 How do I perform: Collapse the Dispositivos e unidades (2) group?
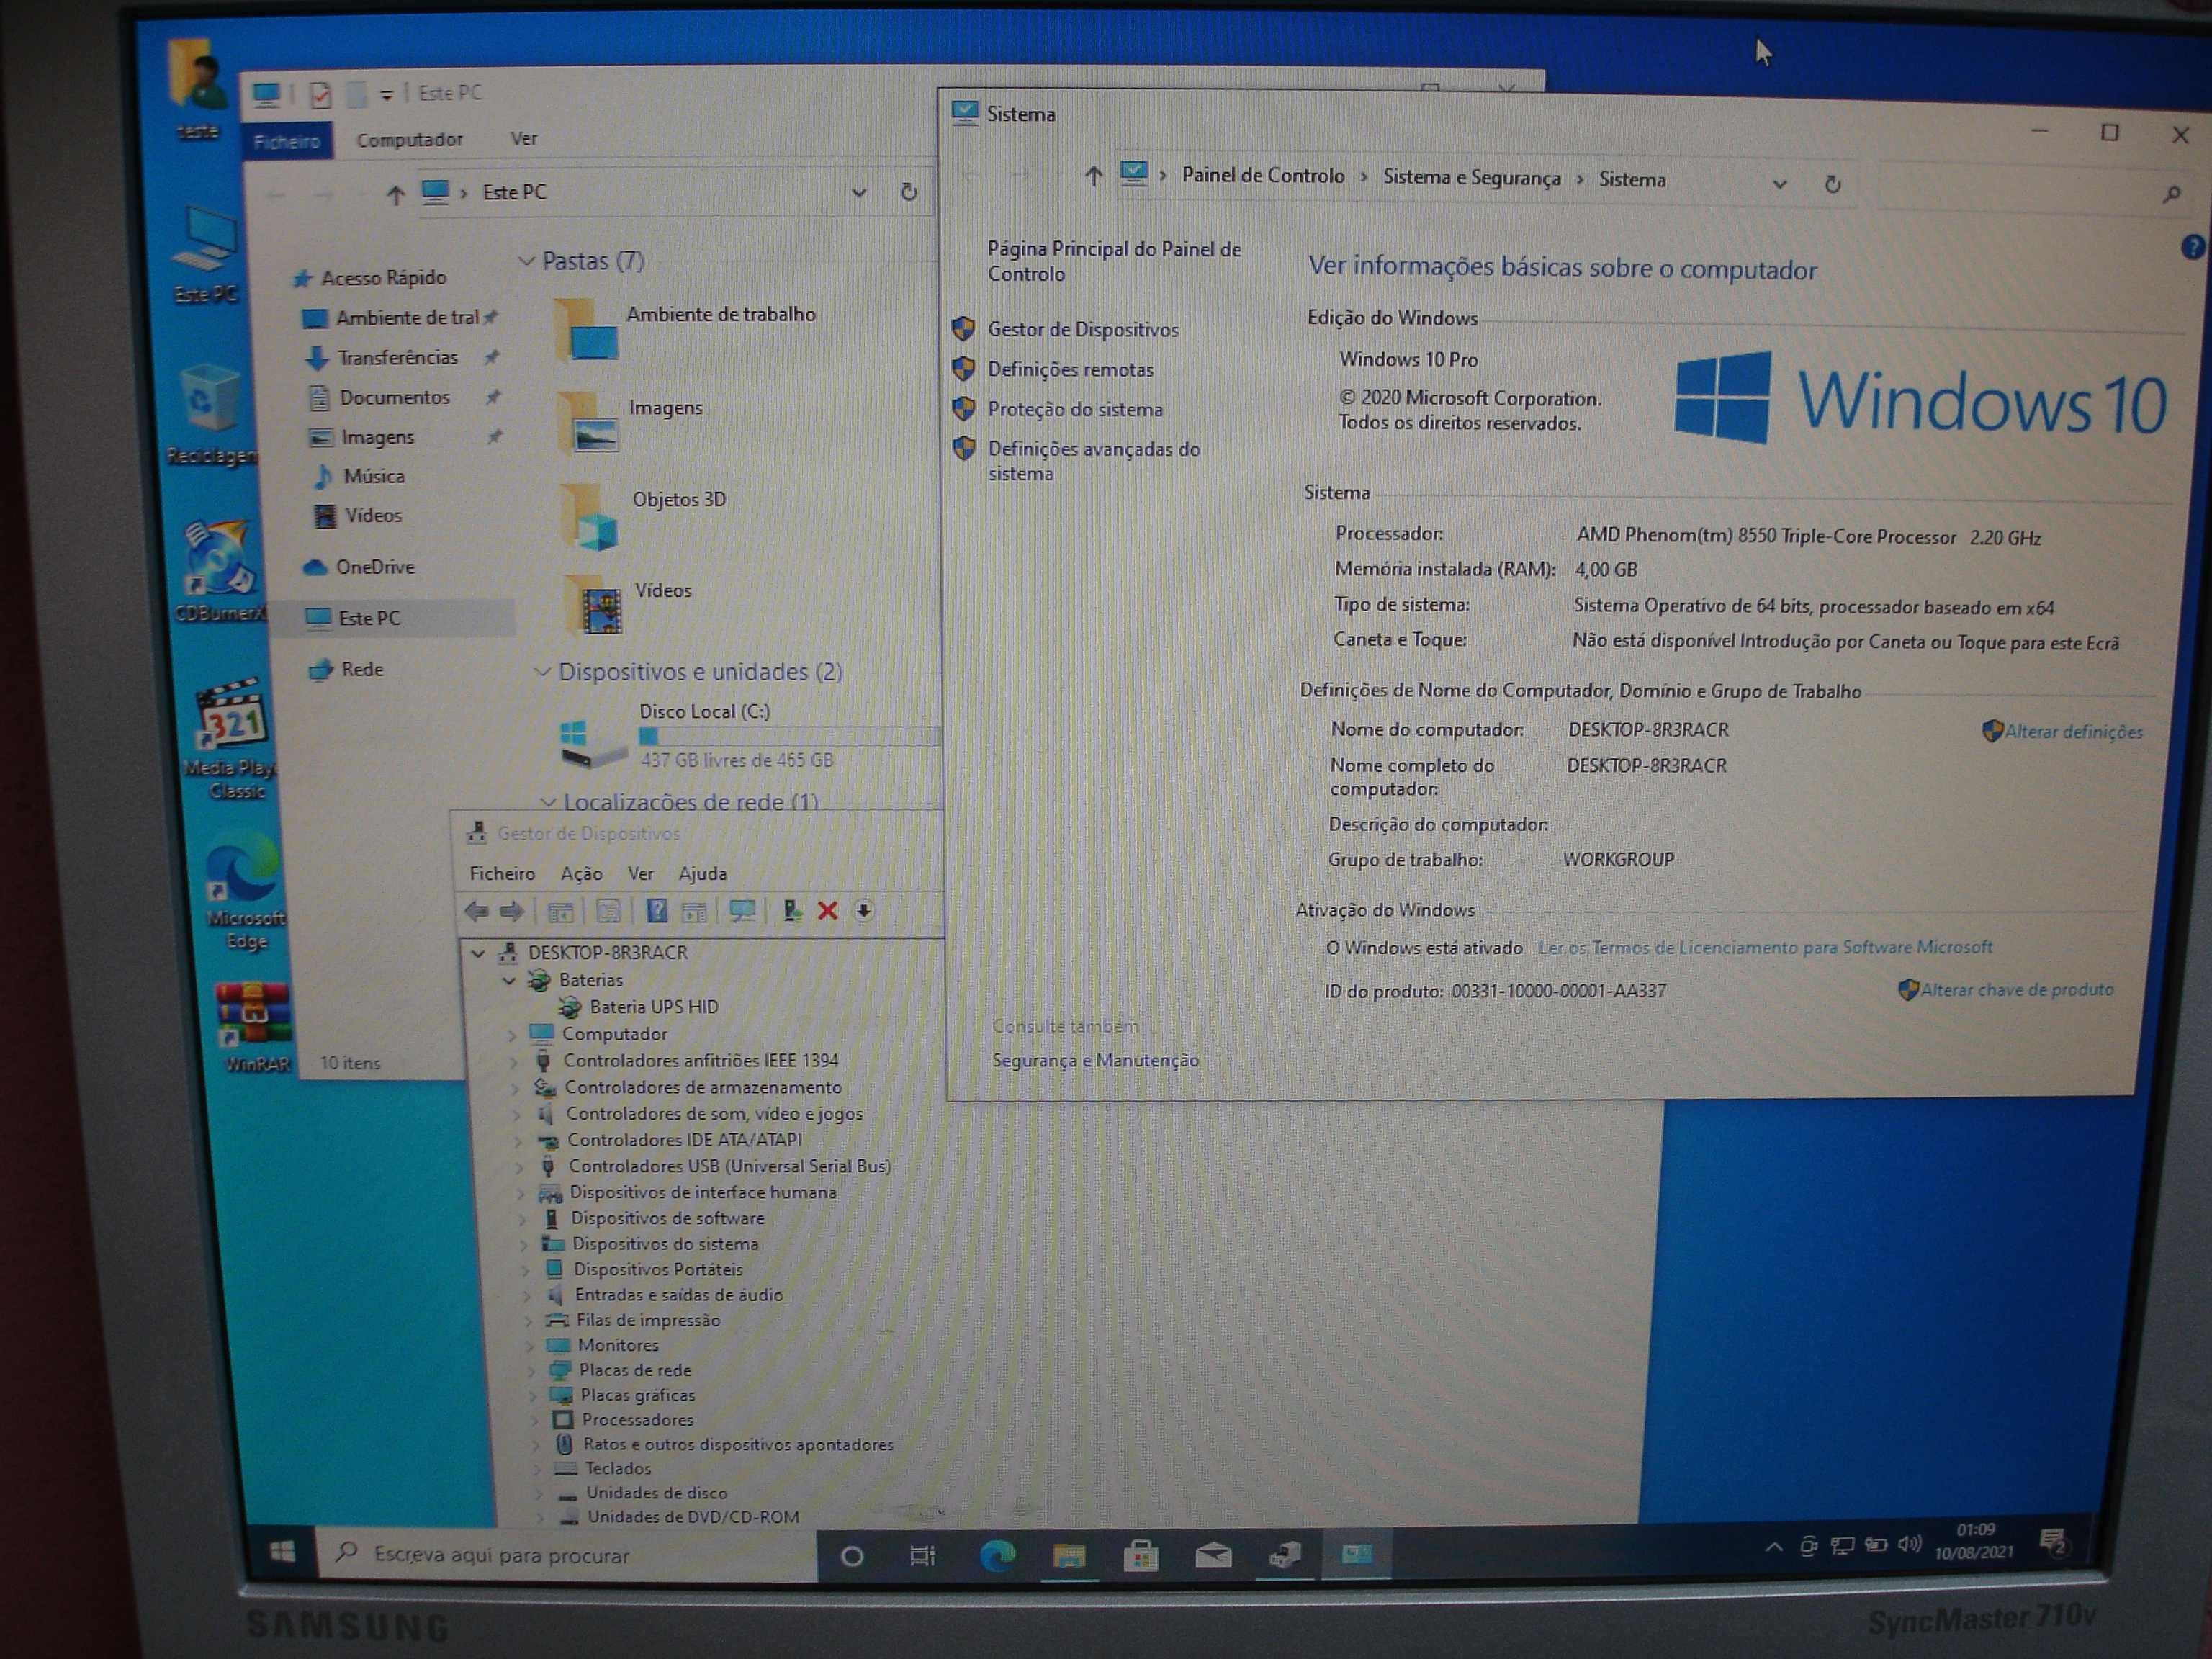(542, 672)
